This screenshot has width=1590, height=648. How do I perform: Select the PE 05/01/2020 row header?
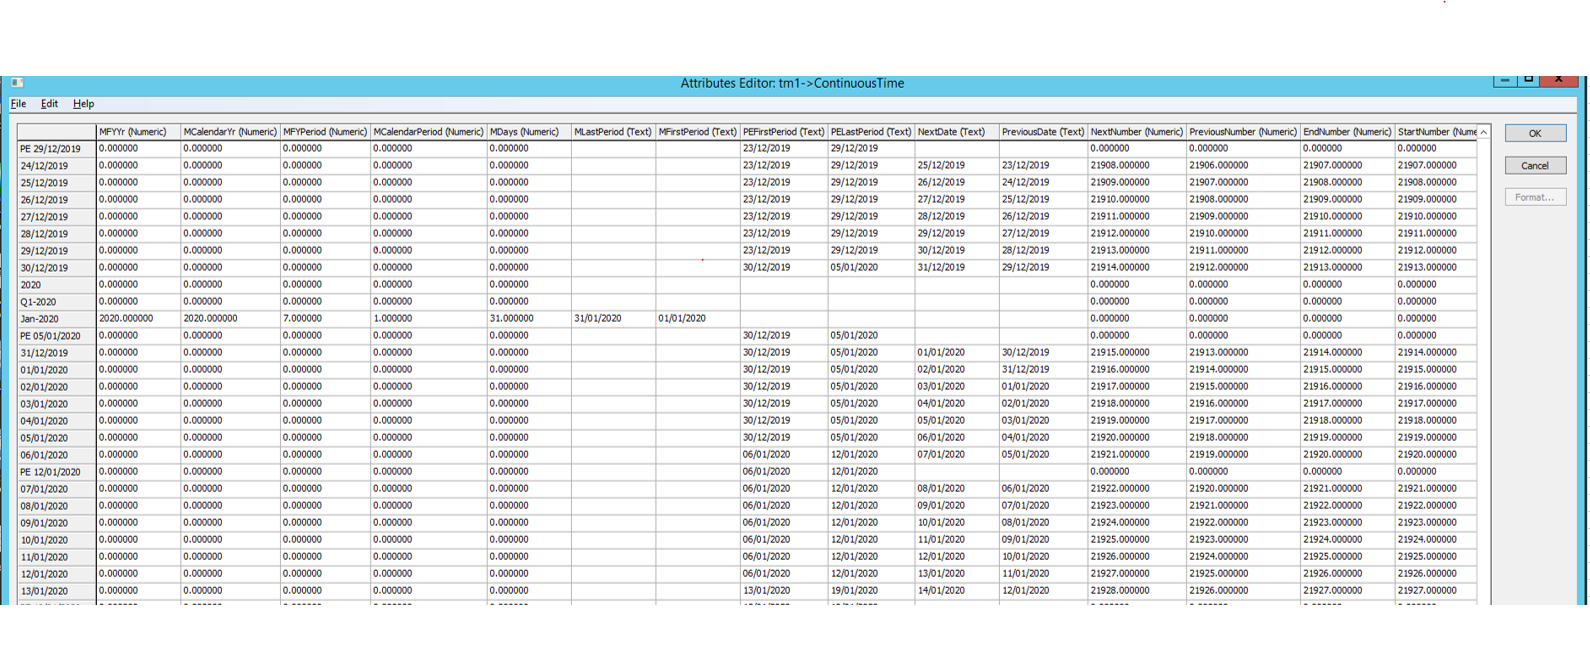click(x=57, y=336)
